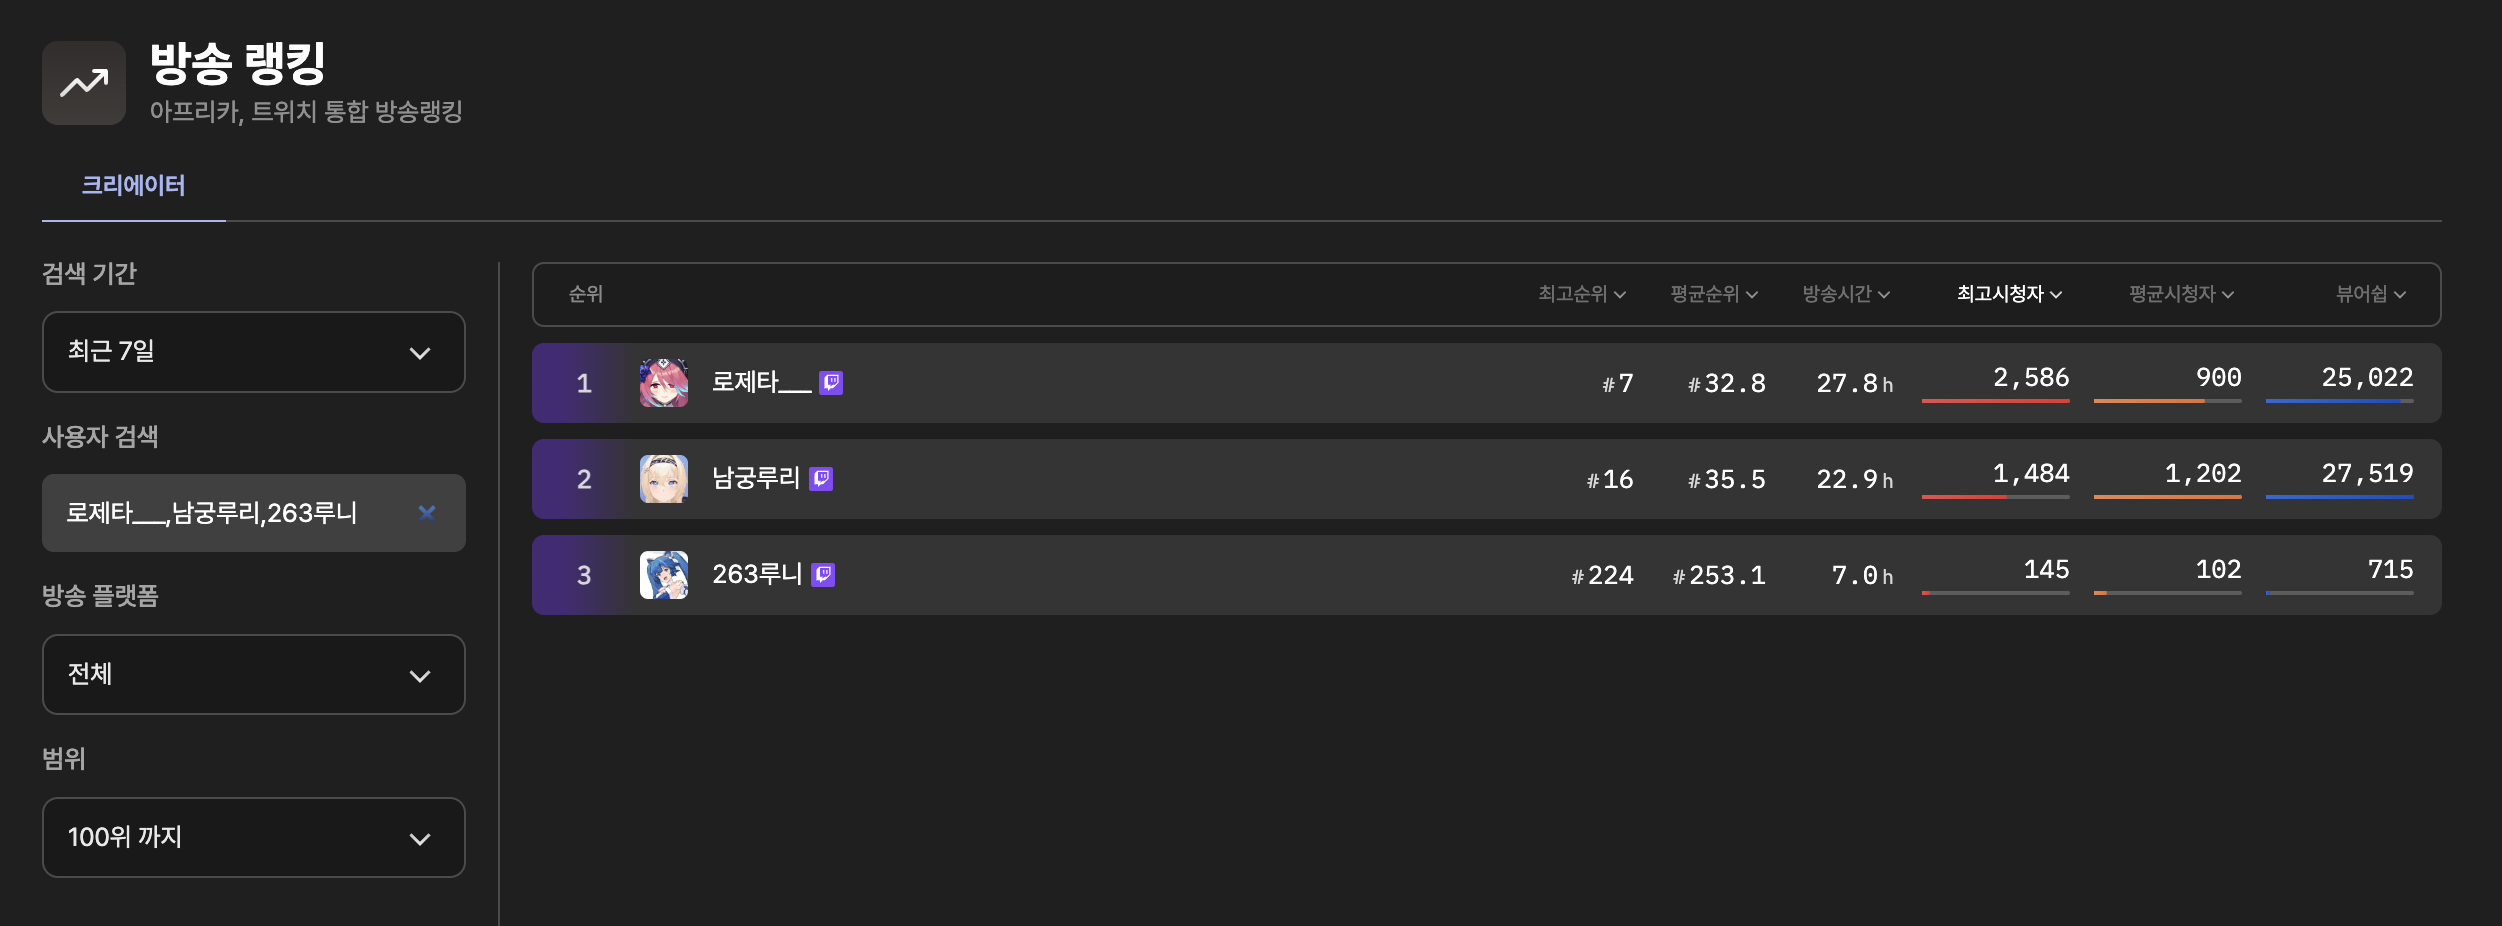The width and height of the screenshot is (2502, 926).
Task: Sort by 평균순위 column header
Action: pyautogui.click(x=1714, y=294)
